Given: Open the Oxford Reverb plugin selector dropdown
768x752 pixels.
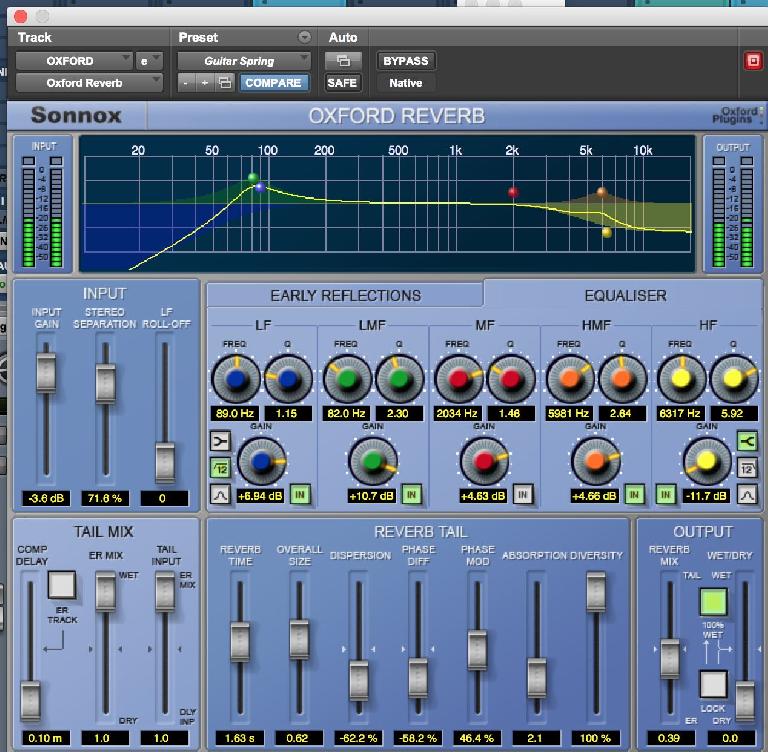Looking at the screenshot, I should pos(89,83).
